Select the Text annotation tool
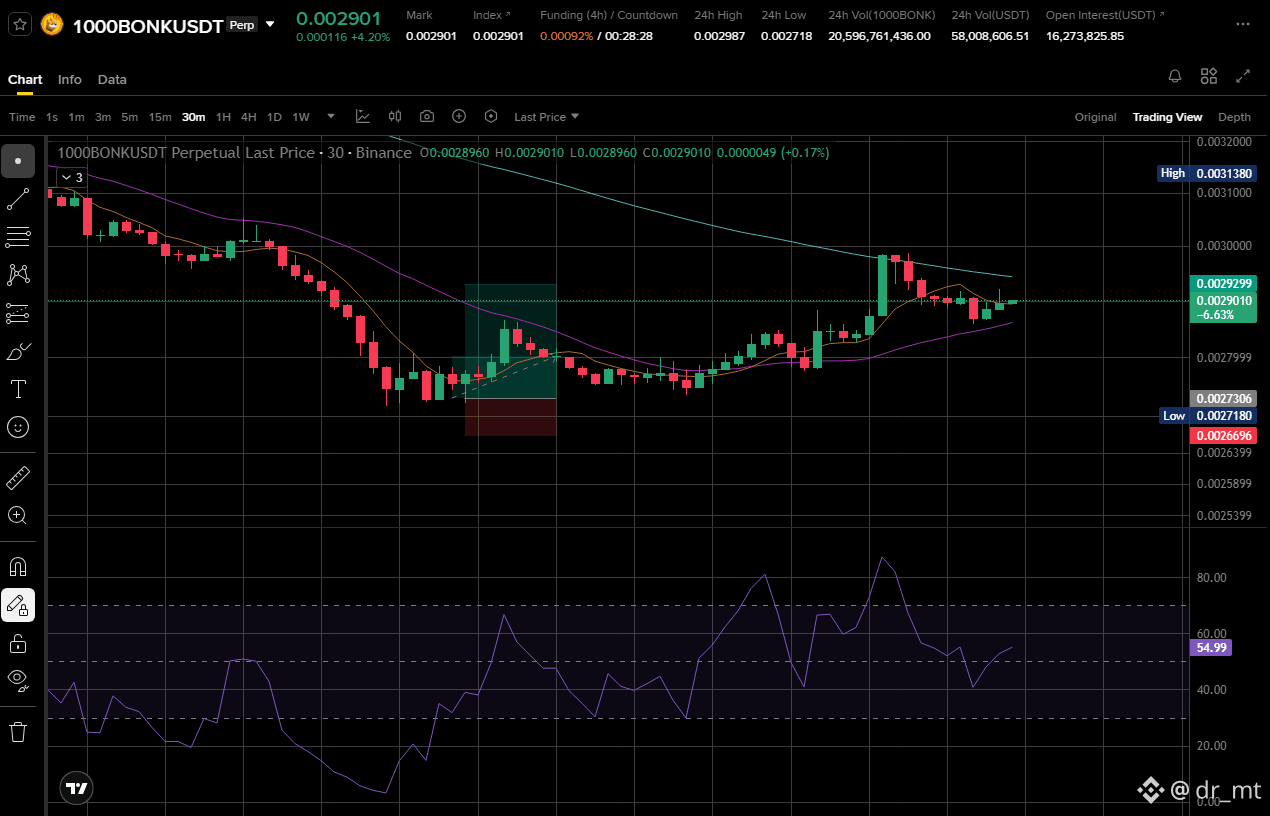Viewport: 1270px width, 816px height. (x=18, y=389)
